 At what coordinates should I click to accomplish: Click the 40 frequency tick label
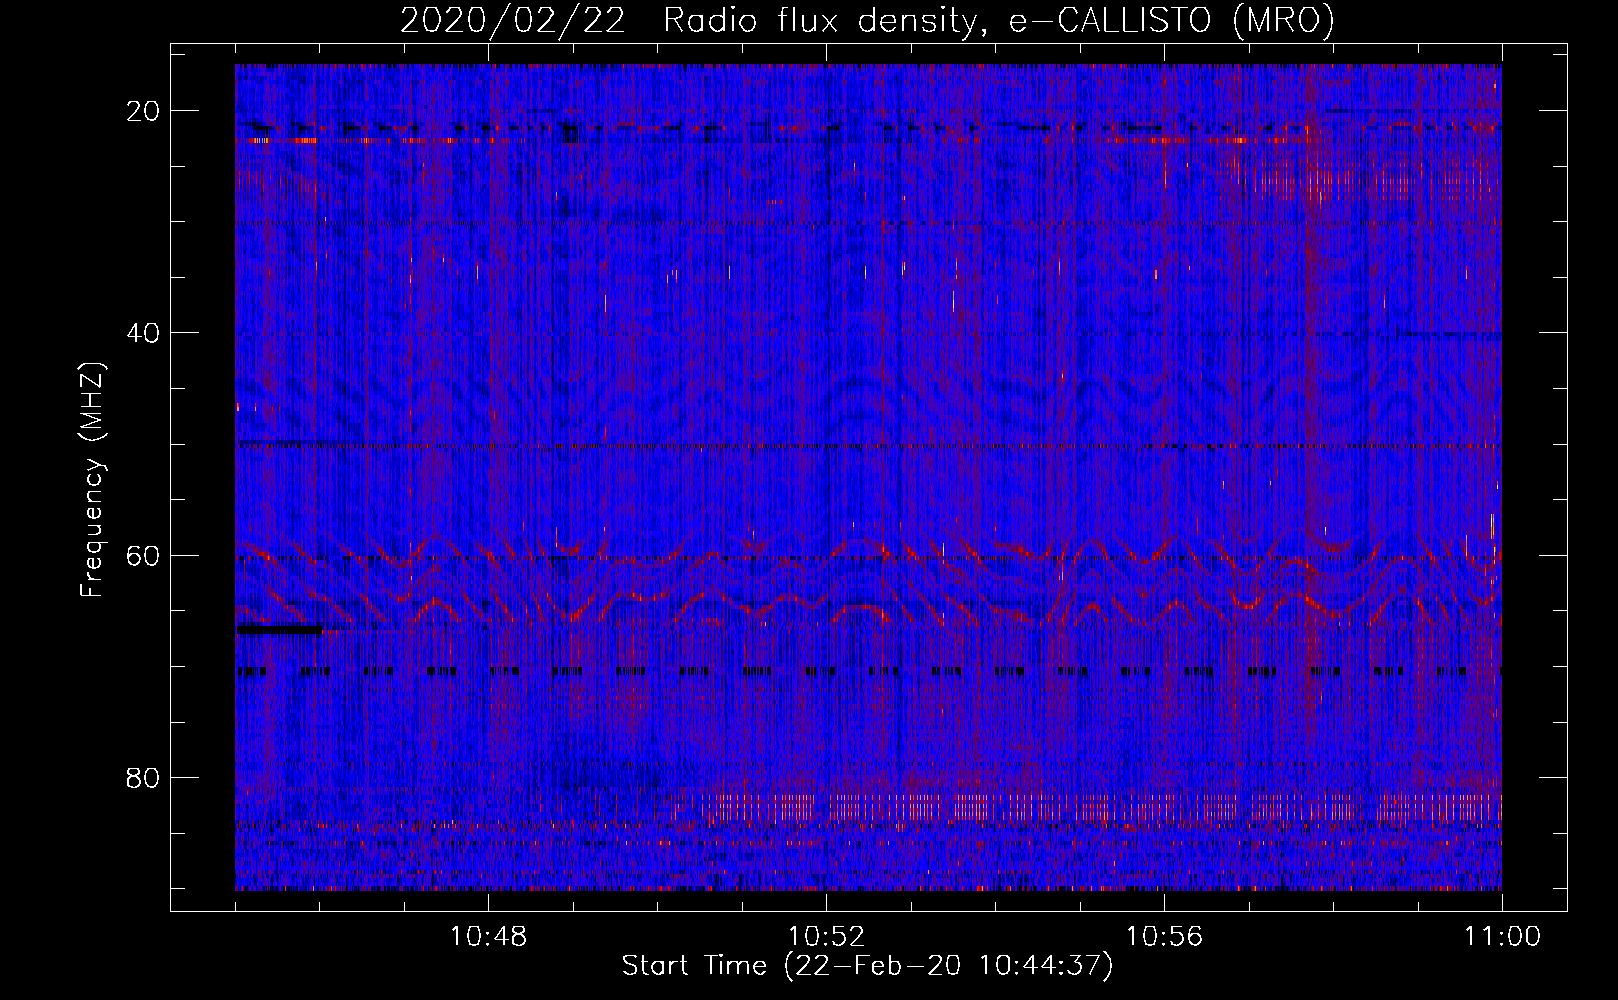tap(144, 333)
